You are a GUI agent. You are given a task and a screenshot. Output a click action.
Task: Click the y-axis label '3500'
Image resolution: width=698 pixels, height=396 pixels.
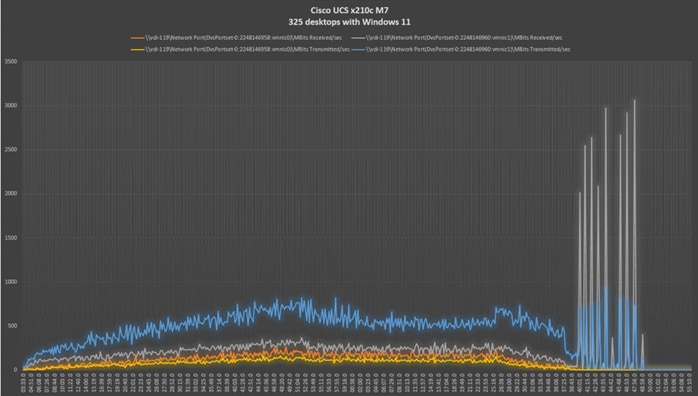(12, 62)
